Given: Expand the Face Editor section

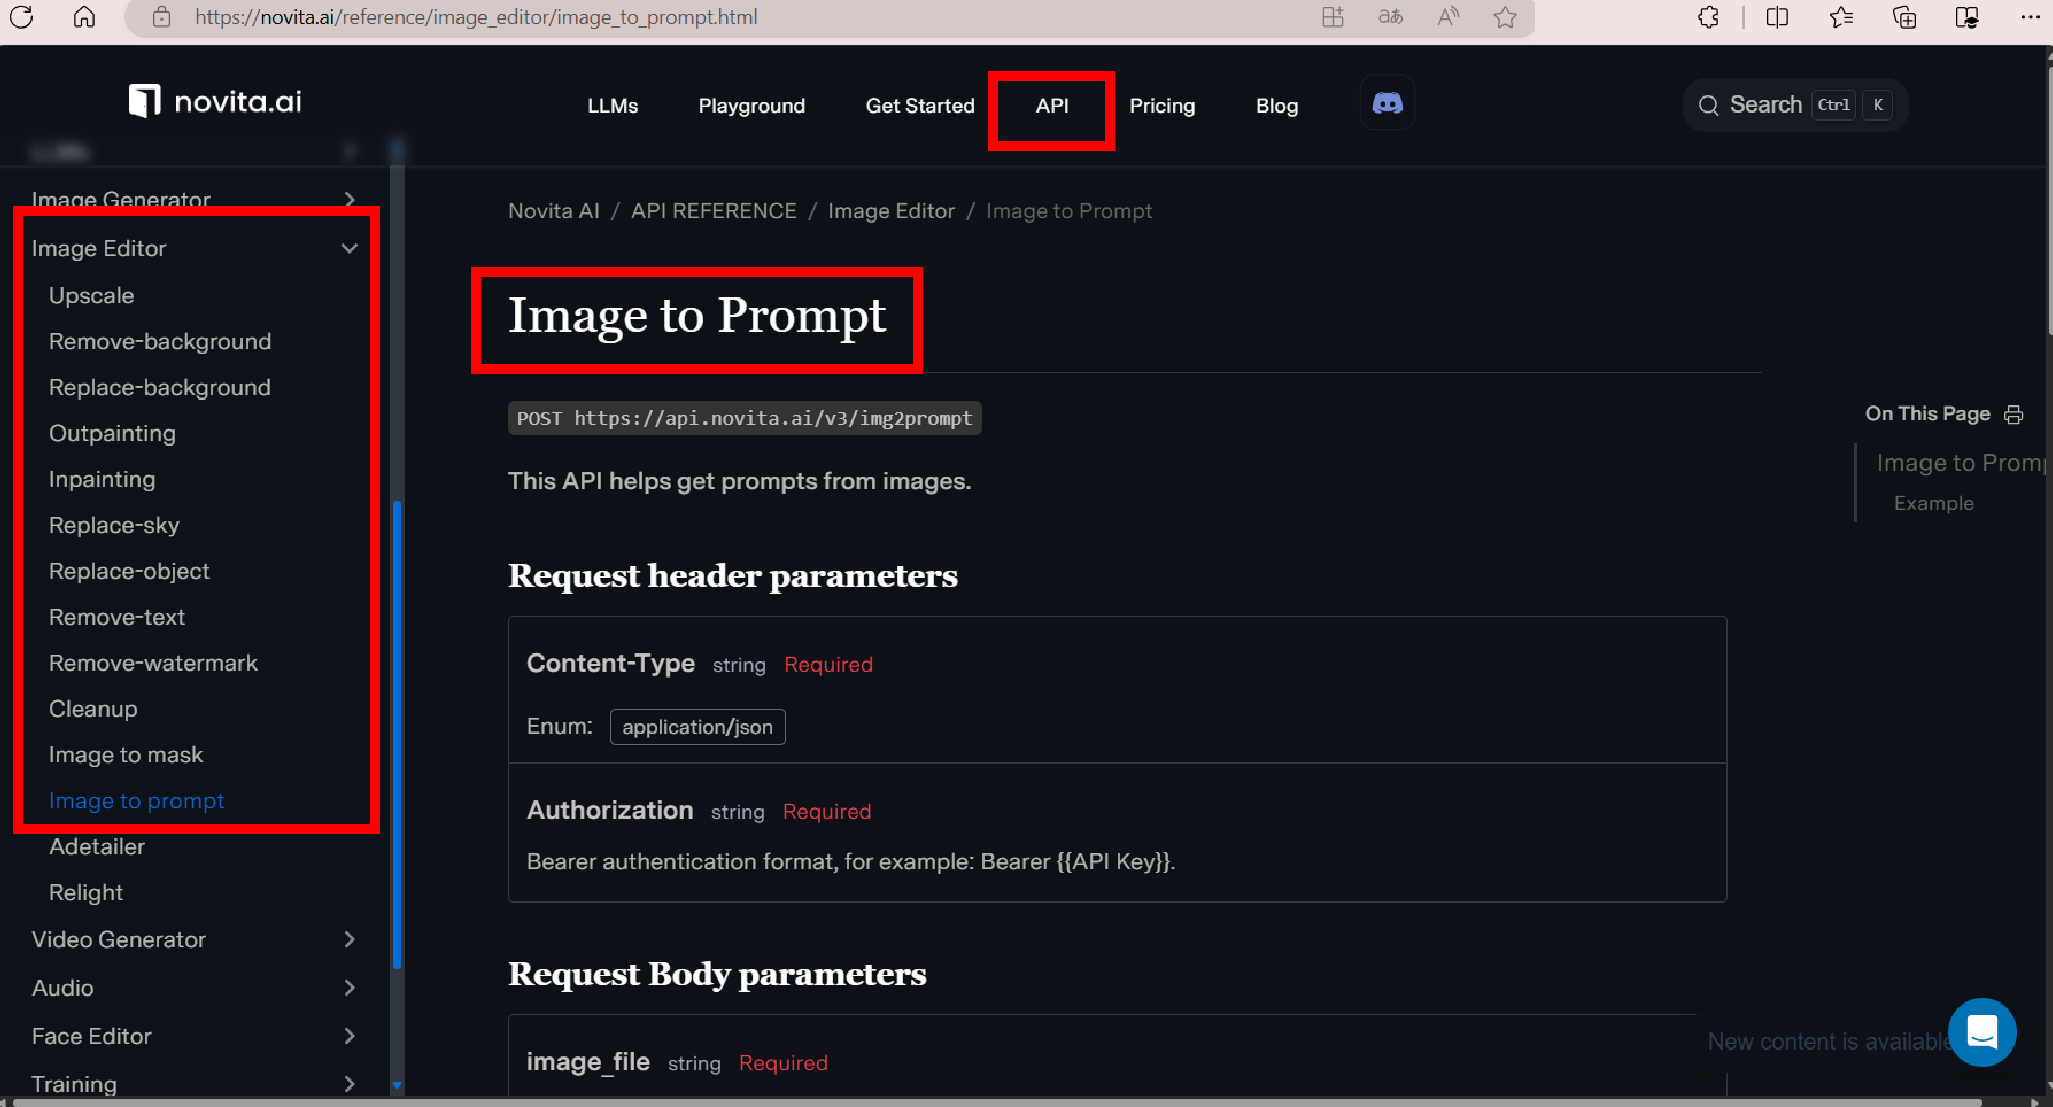Looking at the screenshot, I should pyautogui.click(x=349, y=1036).
